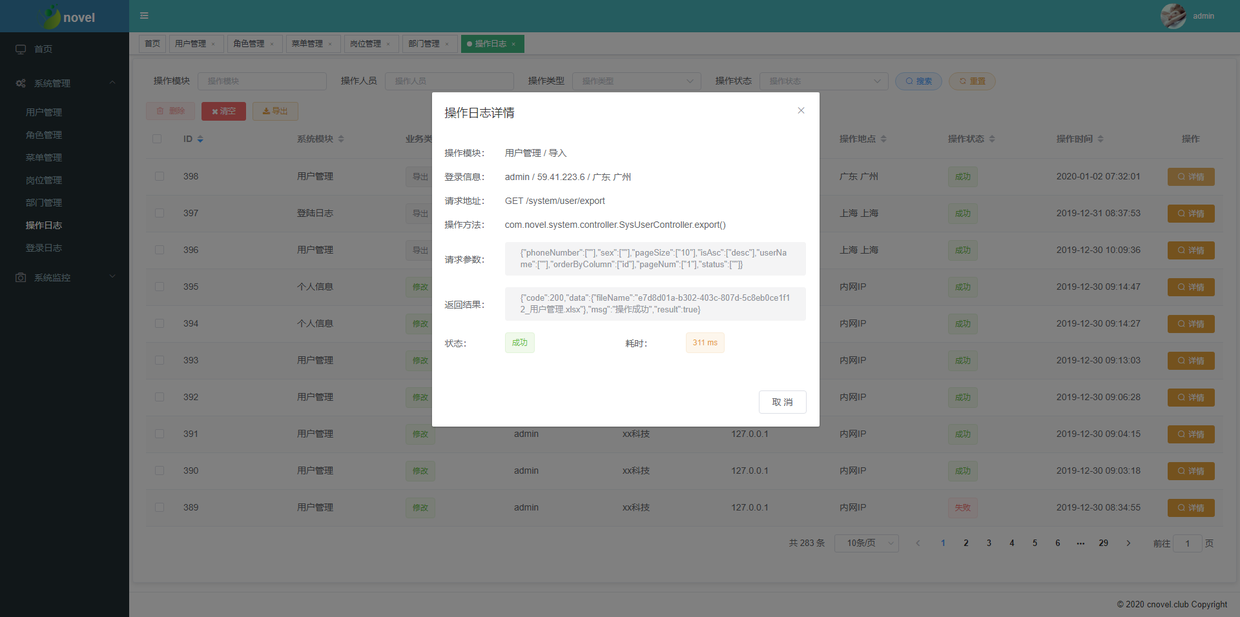Focus the 操作人员 search input
Image resolution: width=1240 pixels, height=617 pixels.
point(449,81)
